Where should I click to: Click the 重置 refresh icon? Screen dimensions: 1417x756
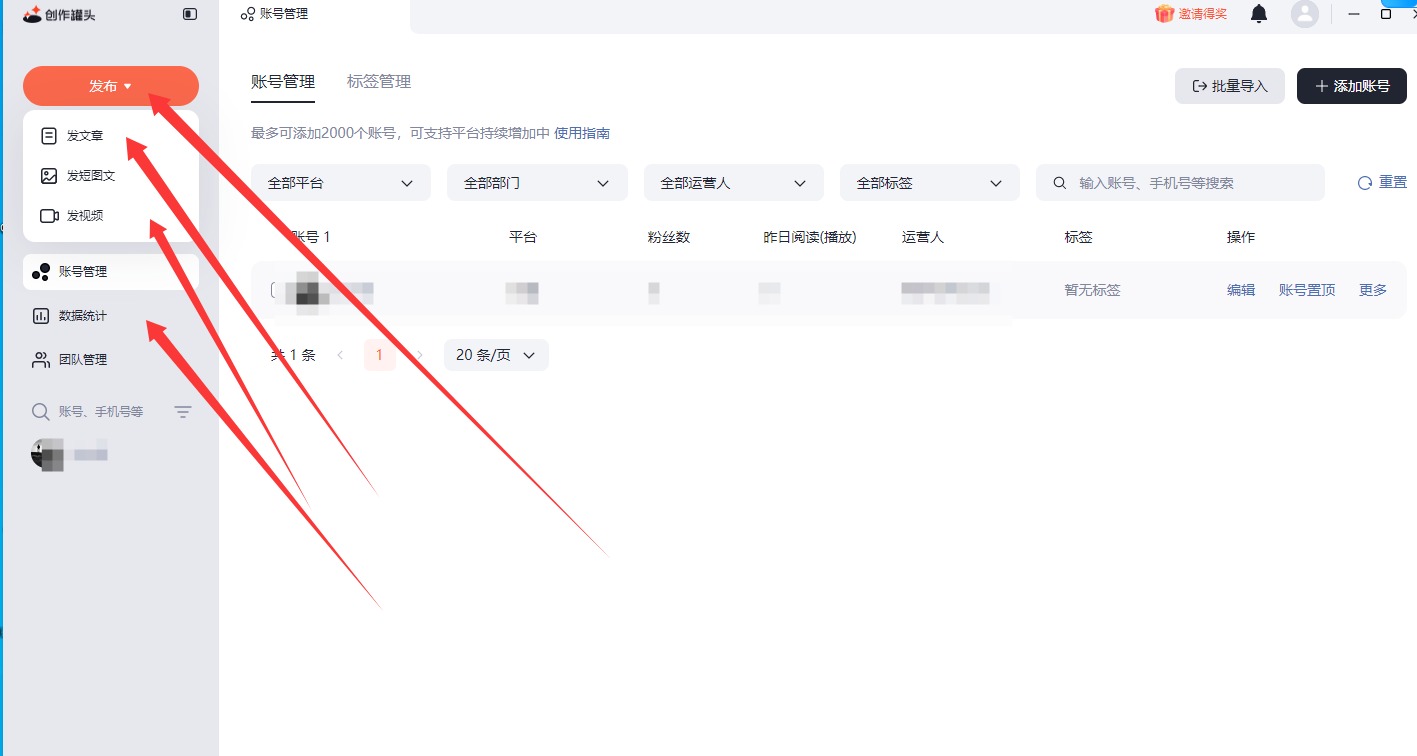[x=1365, y=183]
